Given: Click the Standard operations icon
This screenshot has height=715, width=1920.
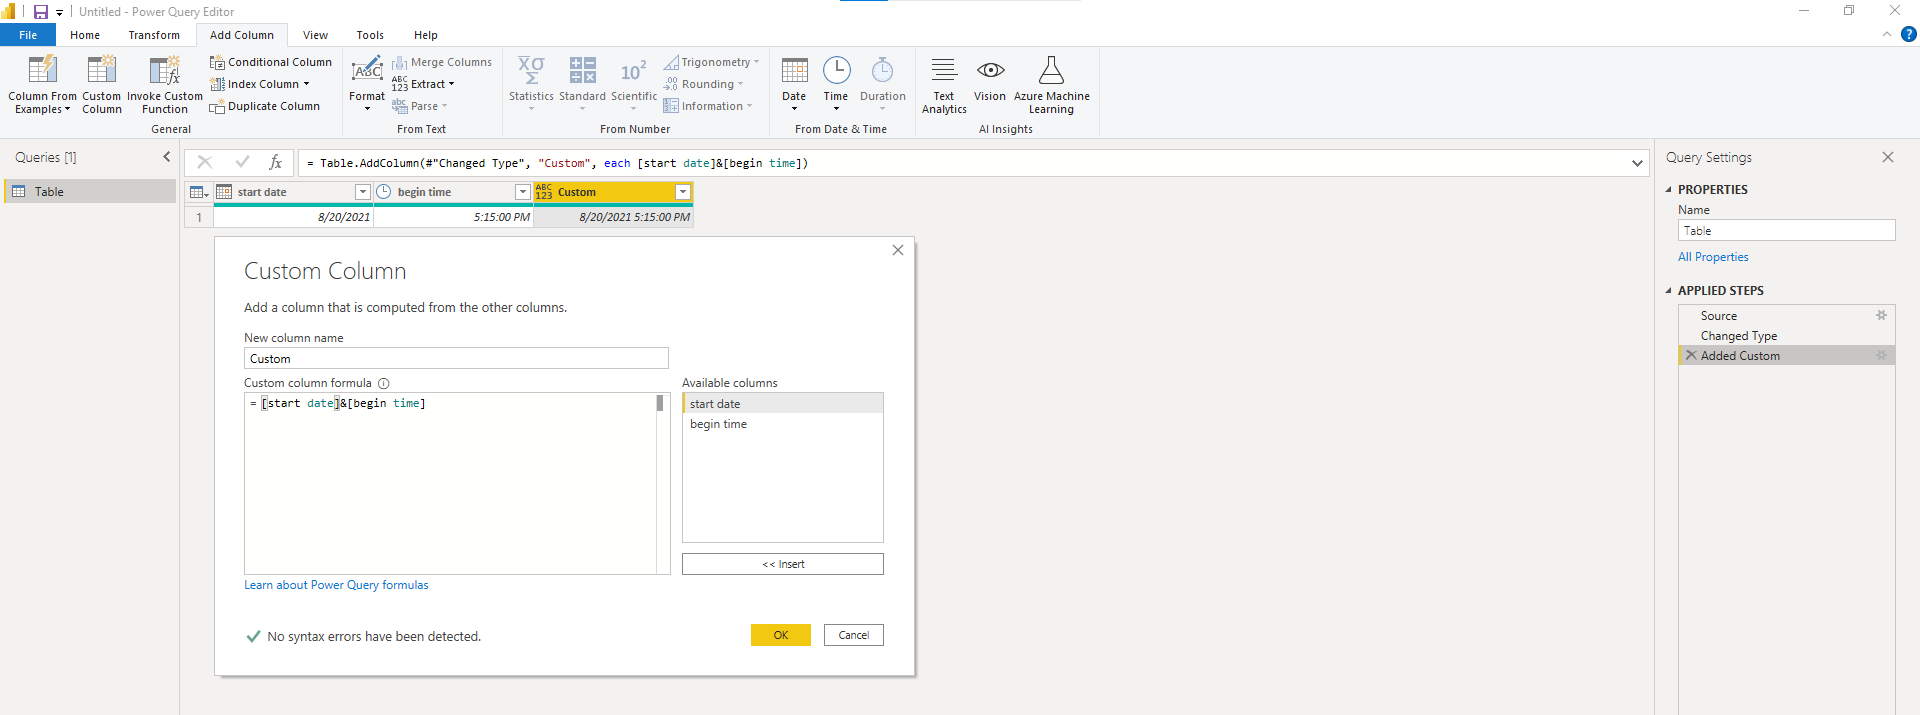Looking at the screenshot, I should click(x=583, y=70).
